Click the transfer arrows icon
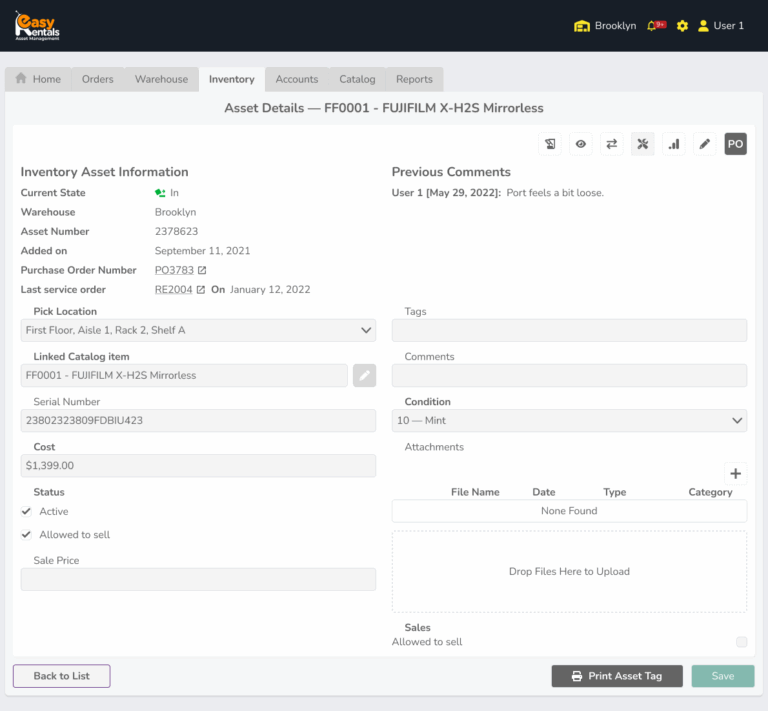768x711 pixels. coord(612,144)
